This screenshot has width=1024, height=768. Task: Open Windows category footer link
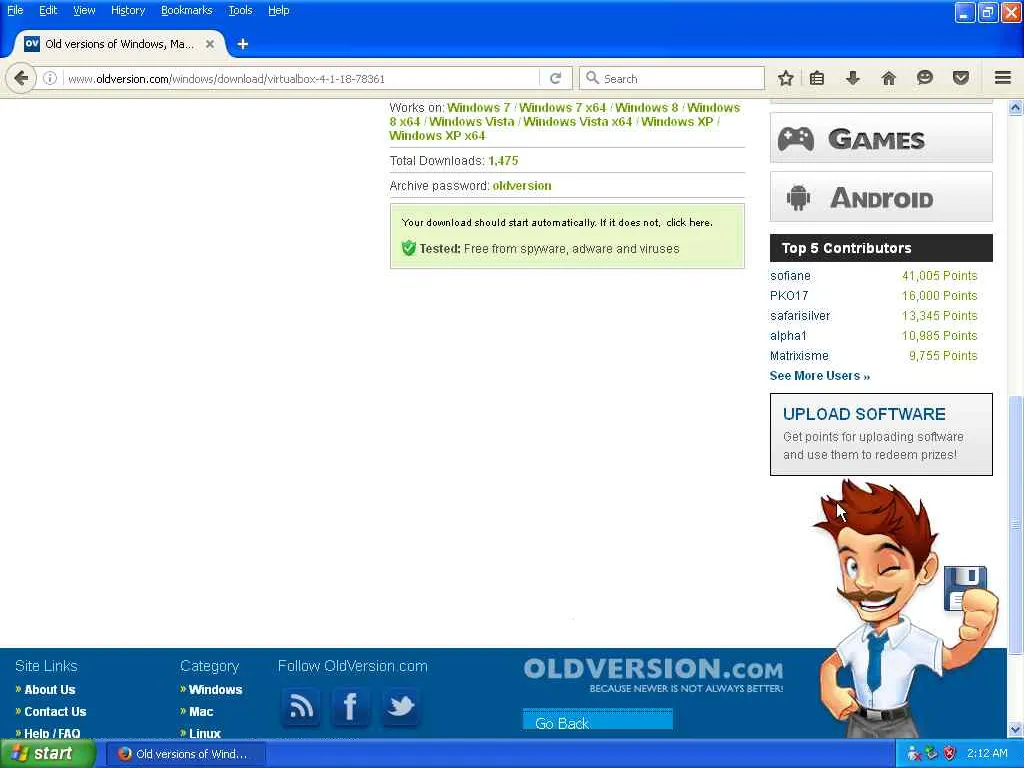[216, 690]
